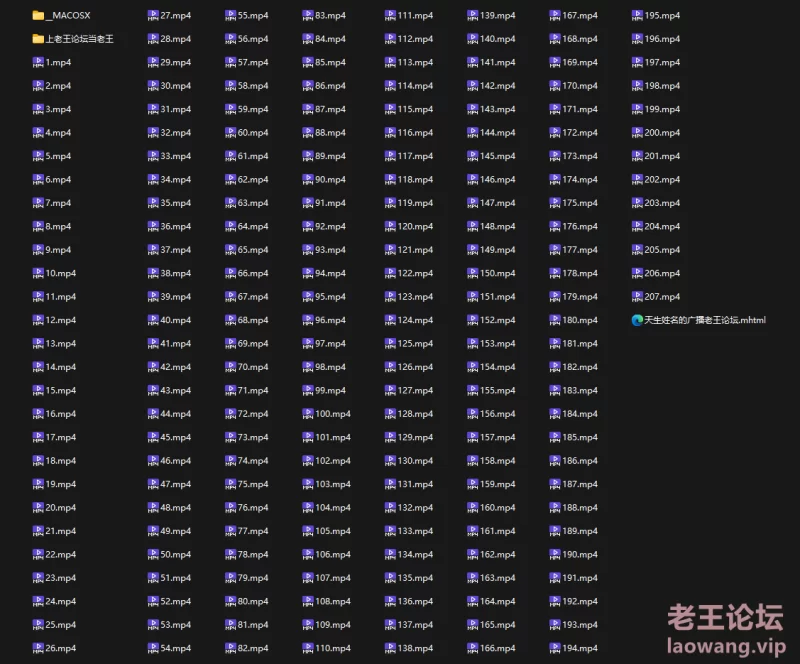800x664 pixels.
Task: Click the "50.mp4" file name
Action: click(x=176, y=554)
